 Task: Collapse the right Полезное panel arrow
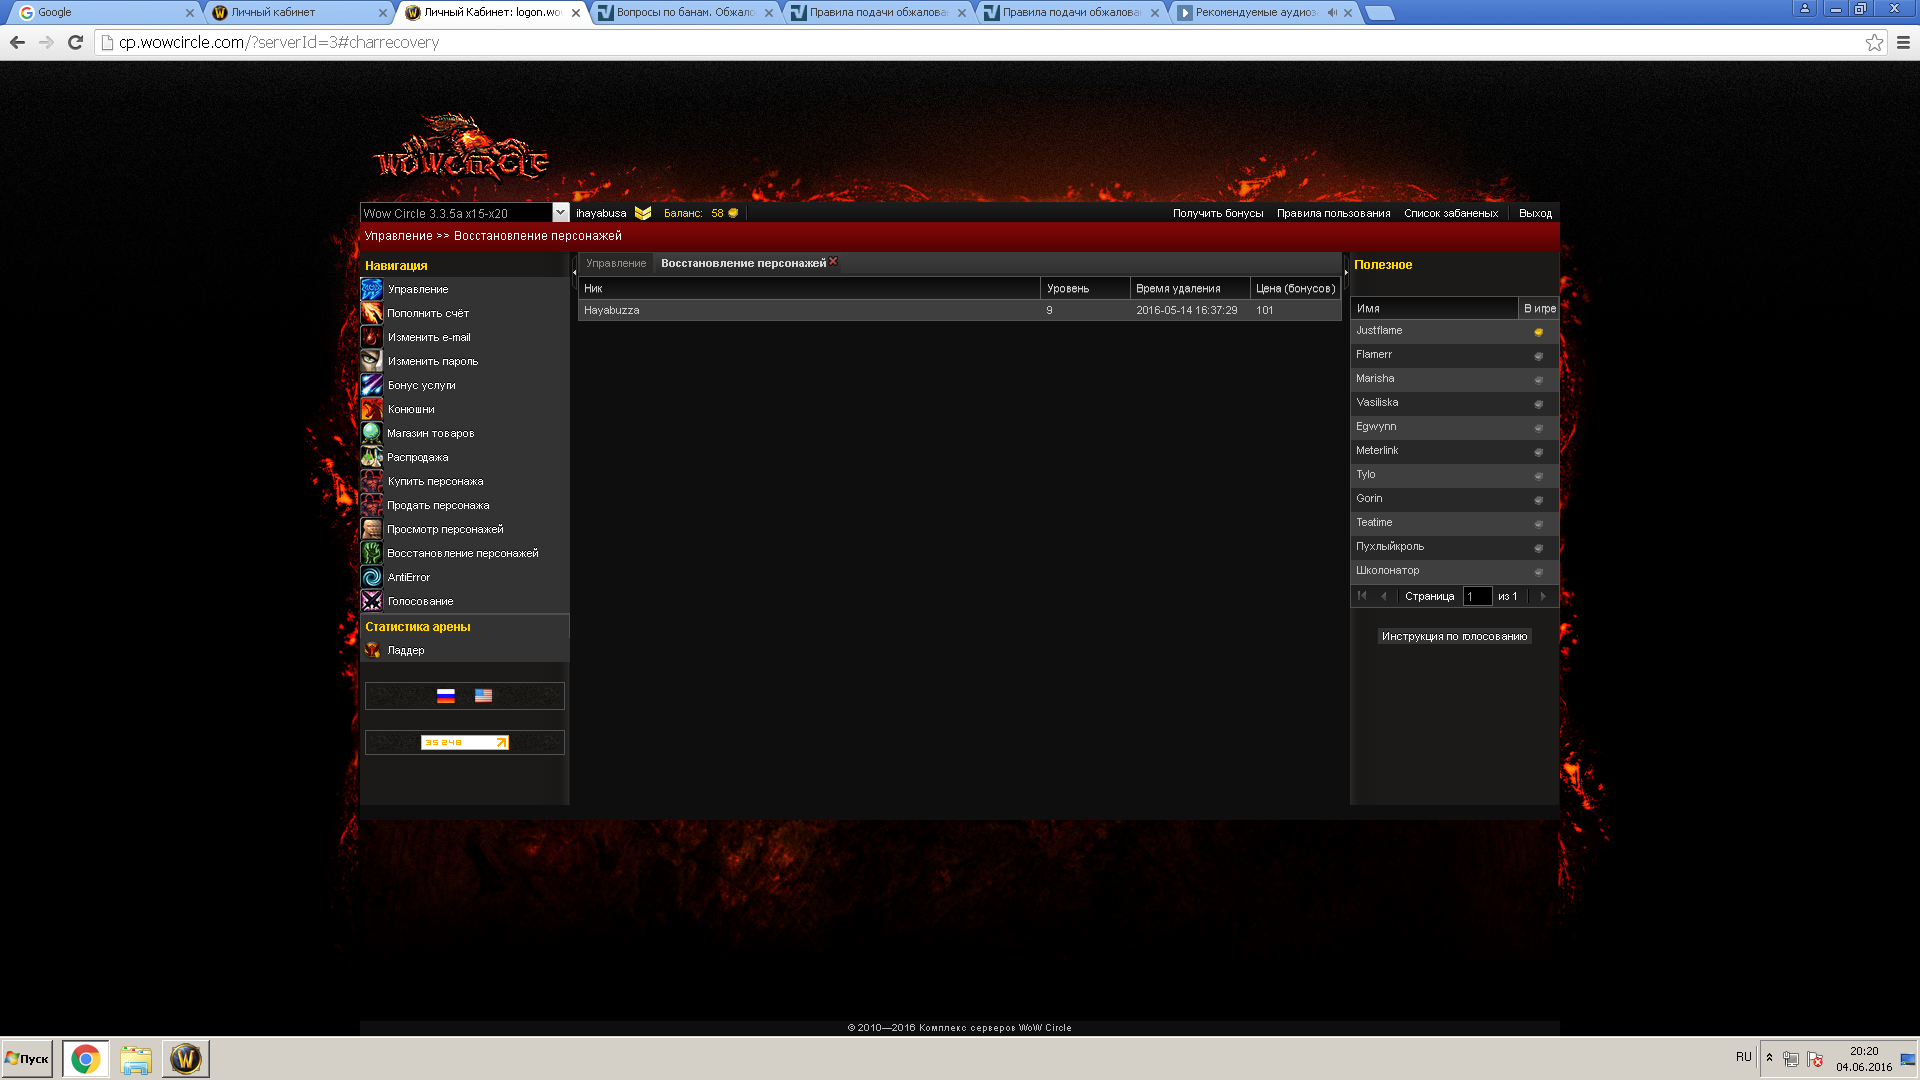(x=1346, y=272)
